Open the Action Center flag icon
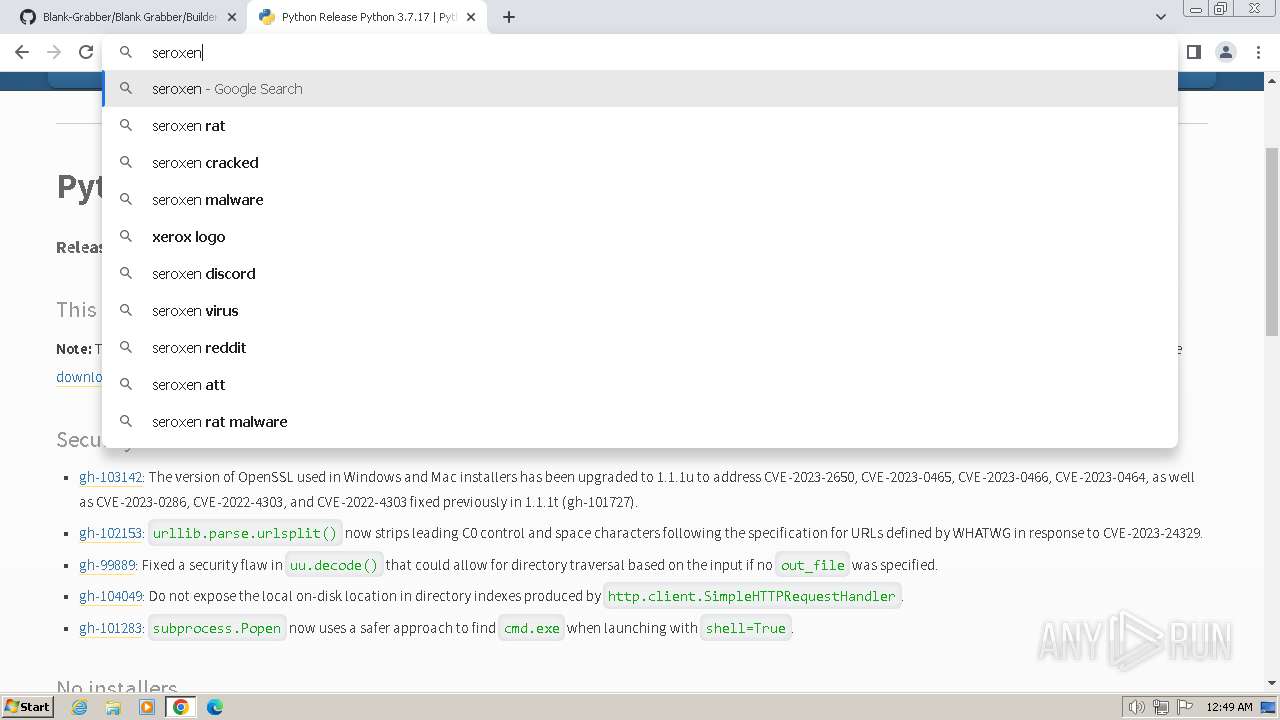 [x=1184, y=707]
